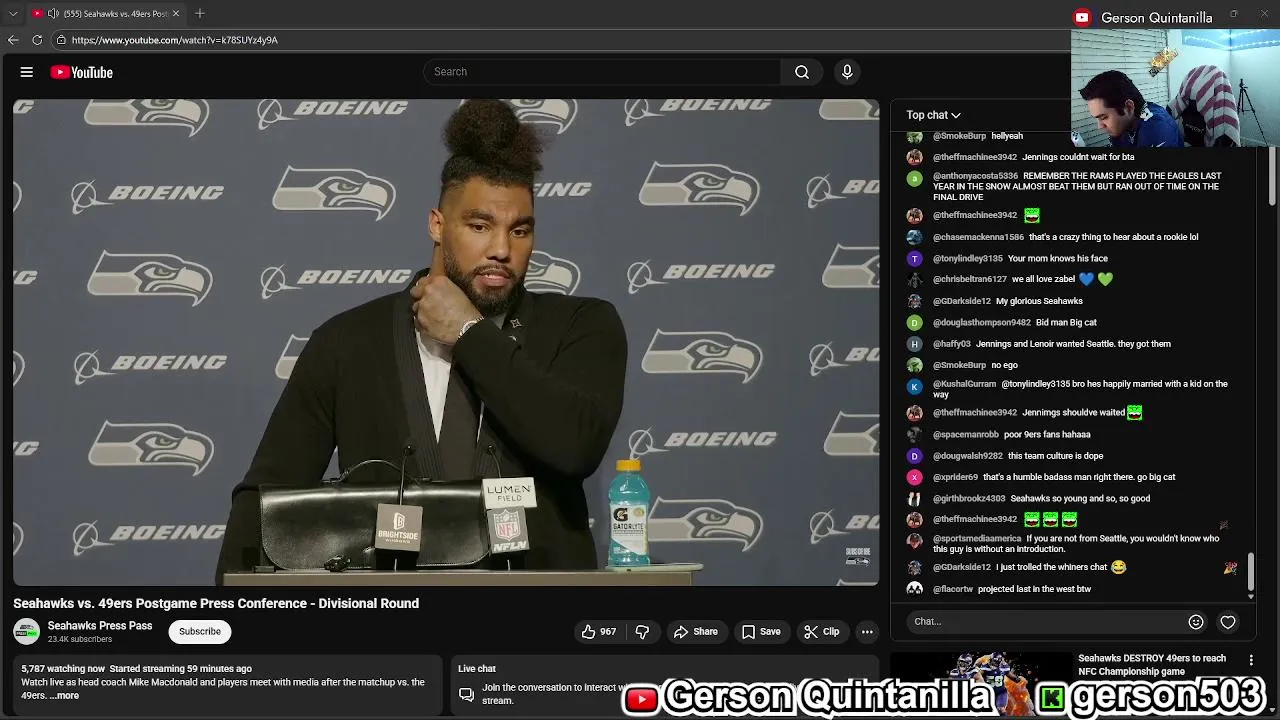This screenshot has width=1280, height=720.
Task: Go back in the browser
Action: pos(13,40)
